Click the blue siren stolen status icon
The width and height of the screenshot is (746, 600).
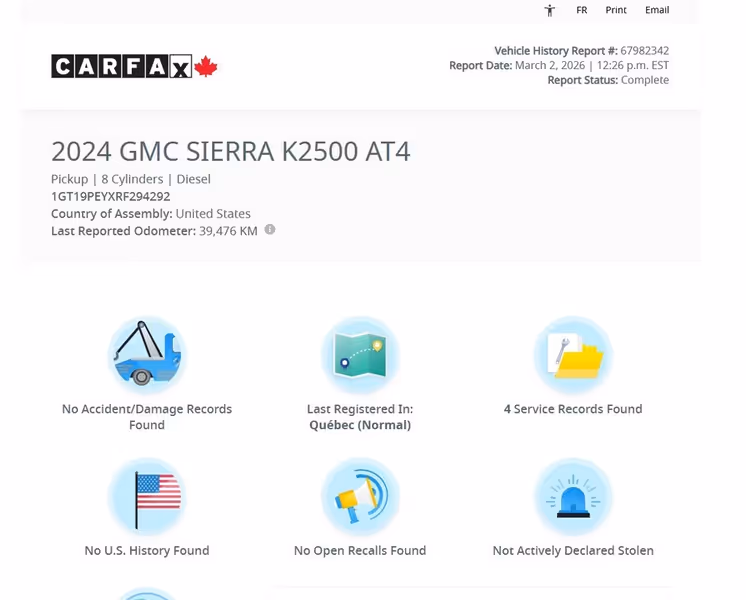click(573, 497)
